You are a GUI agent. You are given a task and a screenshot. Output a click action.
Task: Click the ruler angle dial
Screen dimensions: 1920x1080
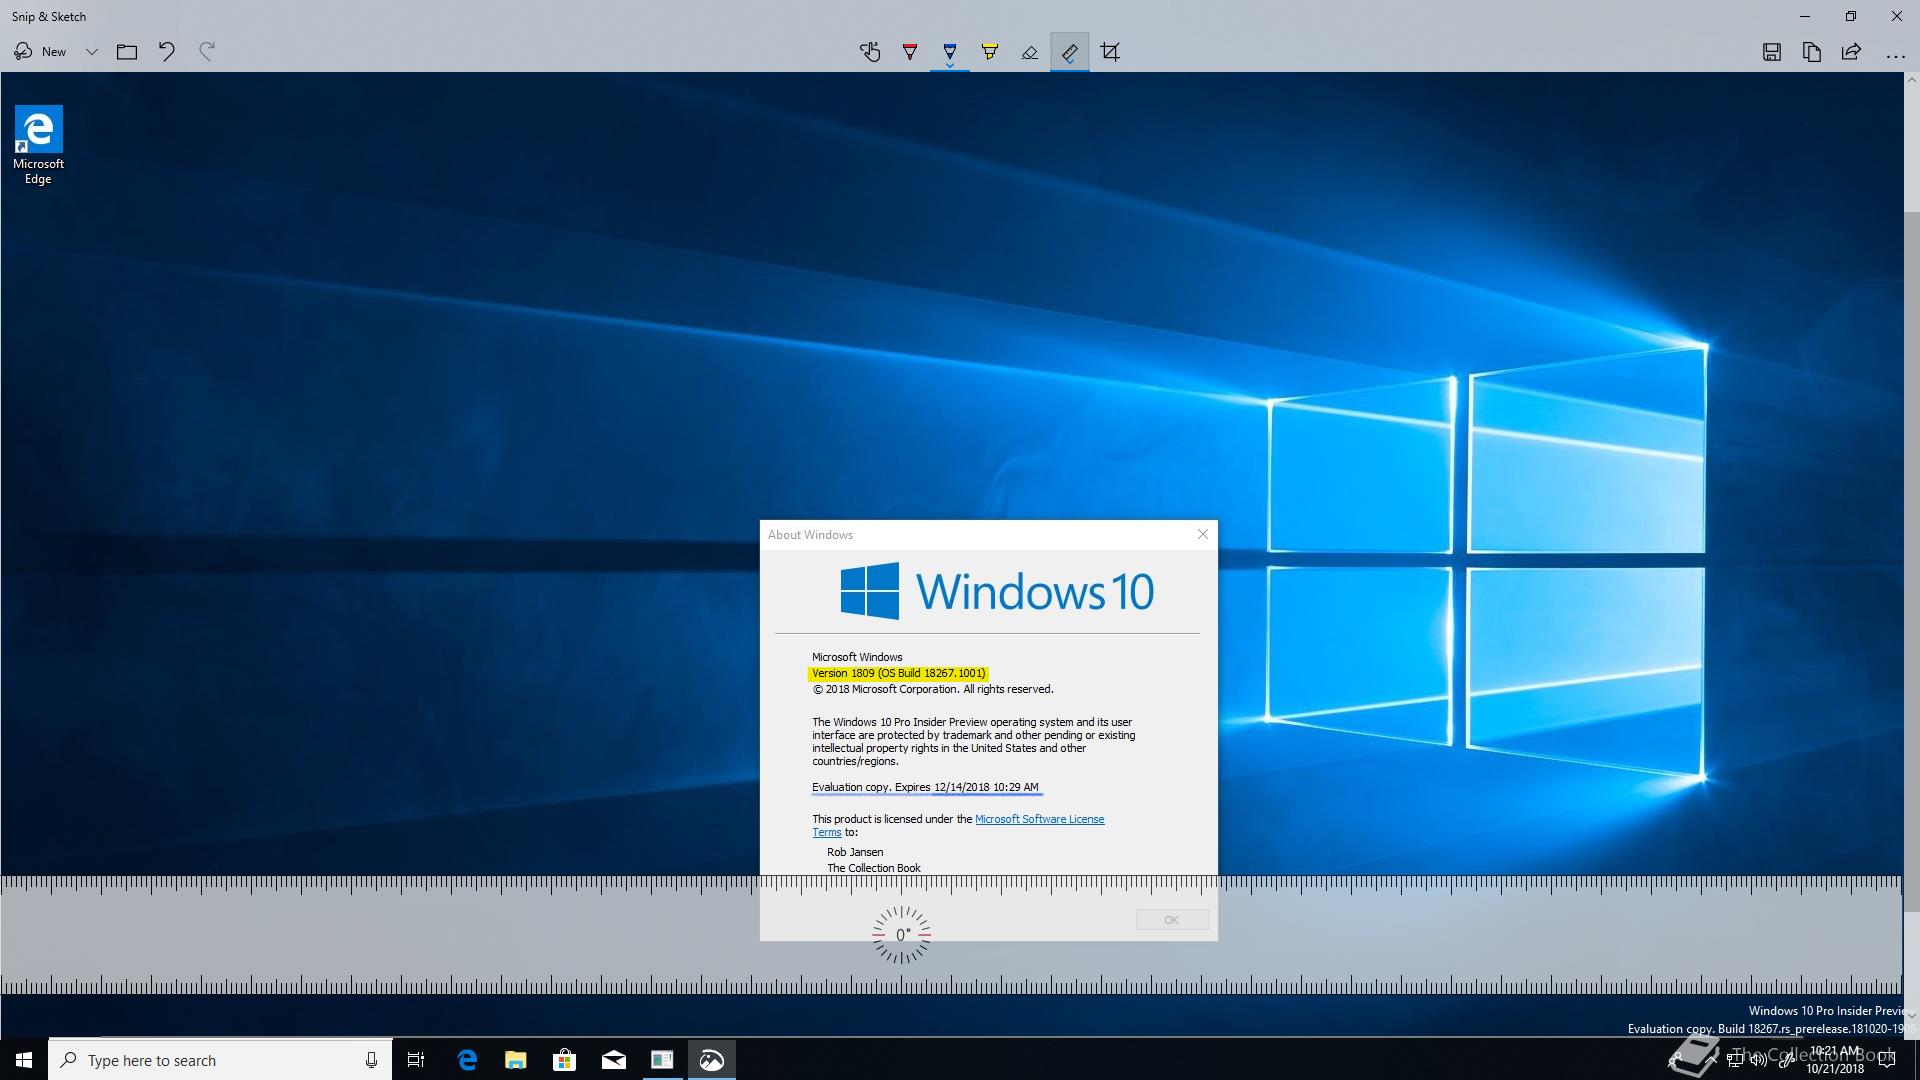click(901, 935)
